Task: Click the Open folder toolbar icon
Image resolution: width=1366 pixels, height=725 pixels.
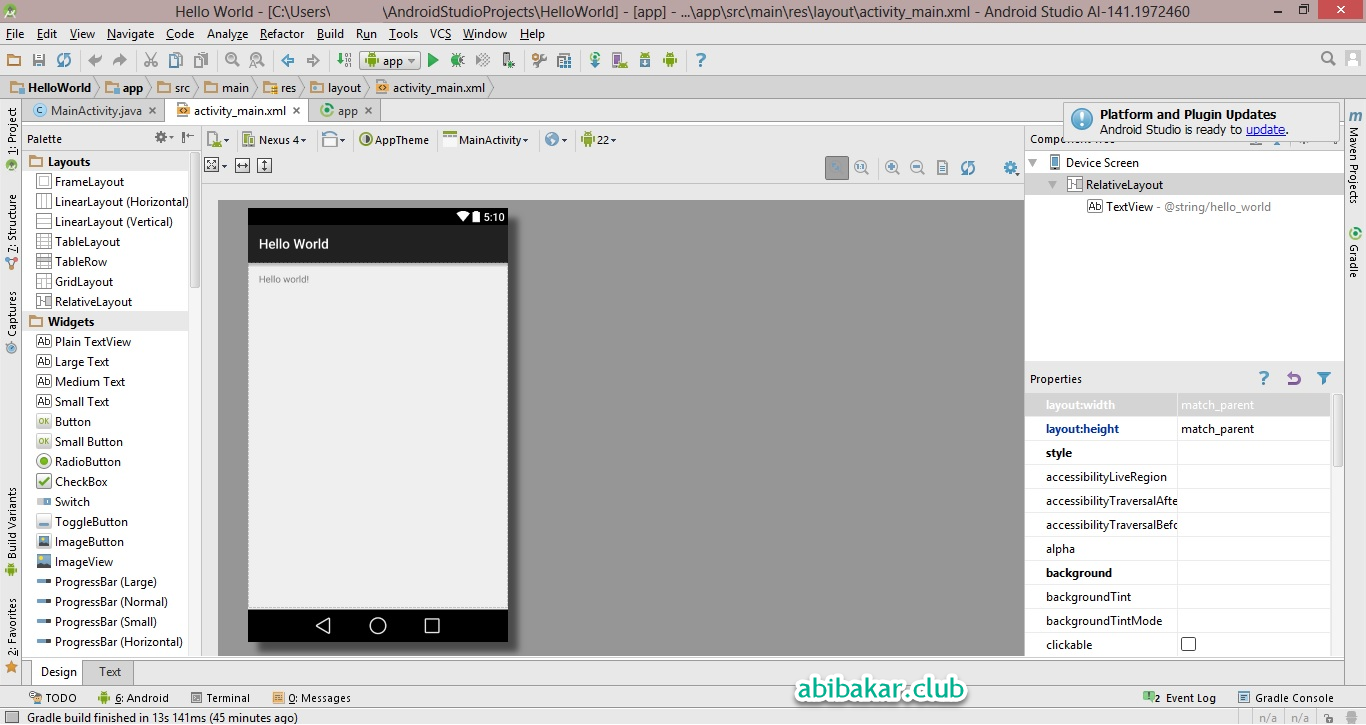Action: click(x=14, y=61)
